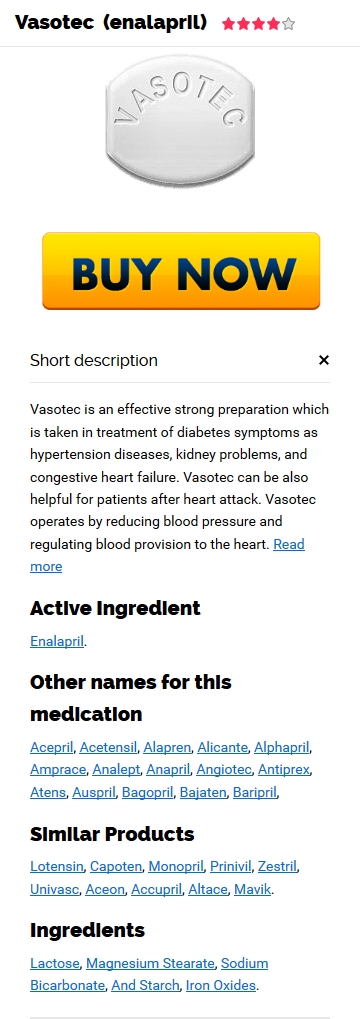Click the empty fifth rating star

[x=289, y=25]
